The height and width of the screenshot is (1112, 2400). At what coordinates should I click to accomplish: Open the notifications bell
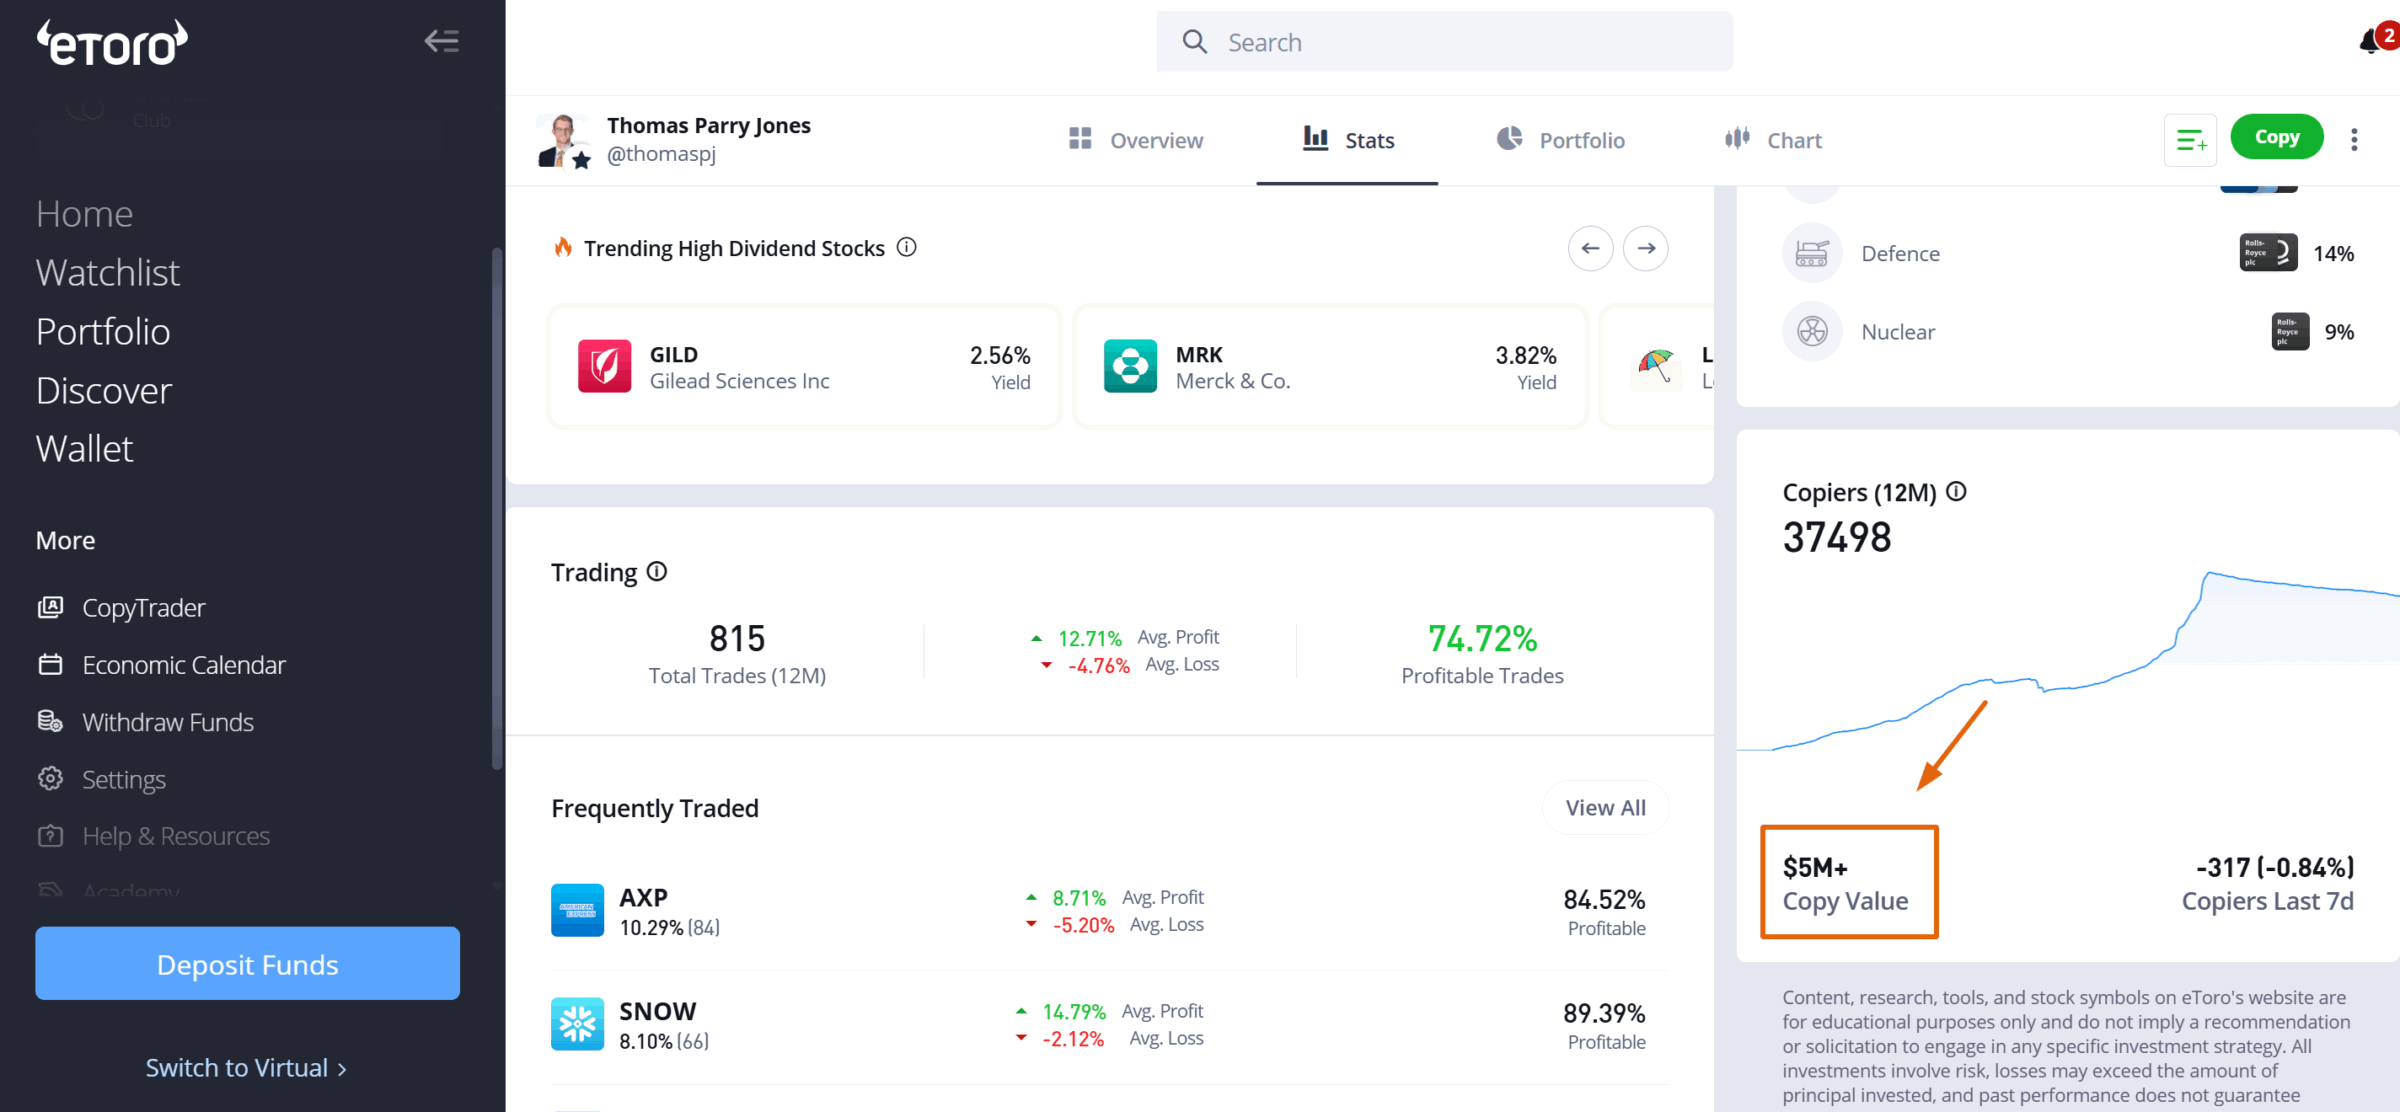2370,42
